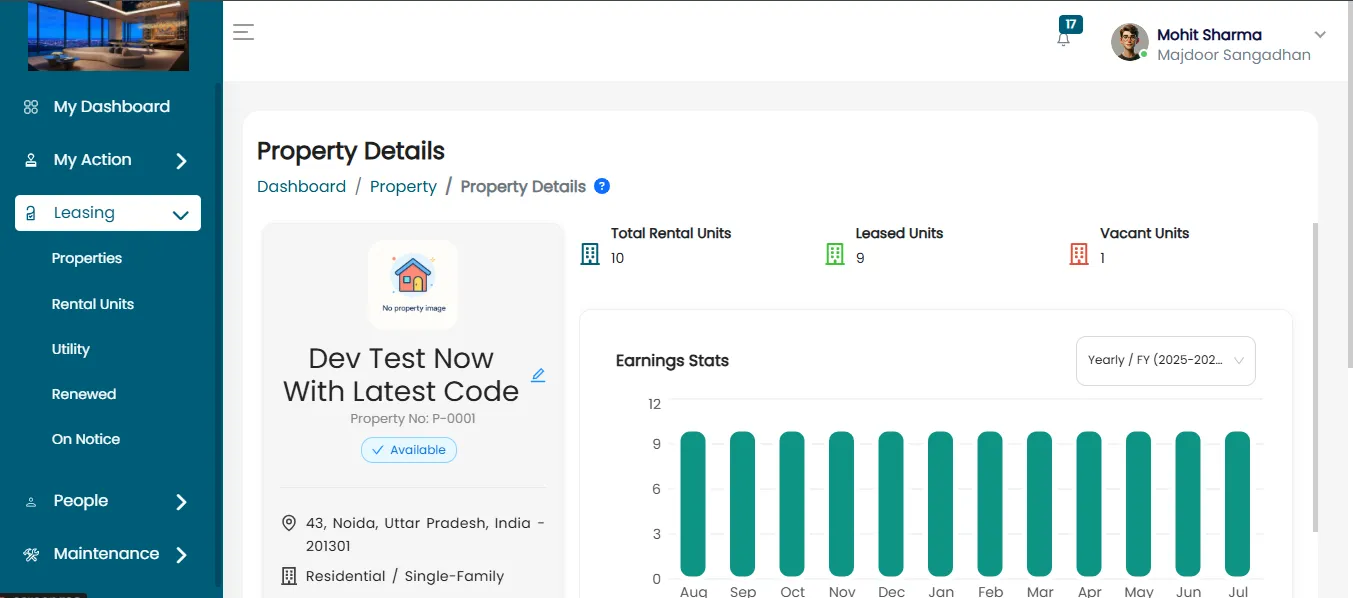Expand the People submenu chevron

(181, 502)
